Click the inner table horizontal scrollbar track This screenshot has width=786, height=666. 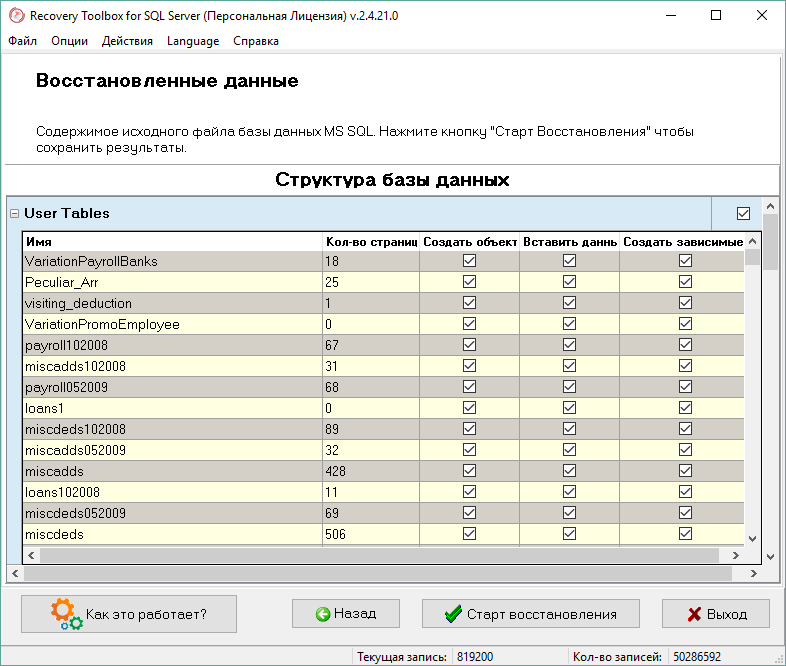tap(379, 555)
